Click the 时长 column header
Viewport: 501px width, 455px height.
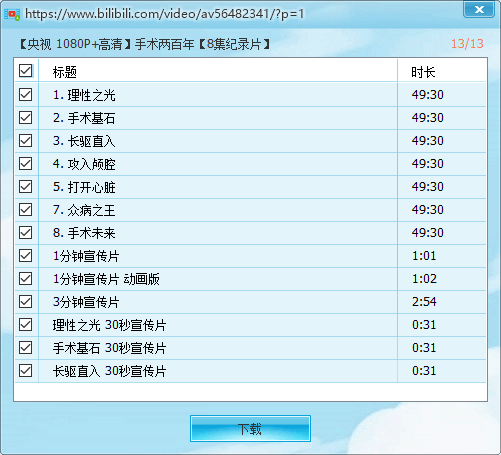point(423,72)
